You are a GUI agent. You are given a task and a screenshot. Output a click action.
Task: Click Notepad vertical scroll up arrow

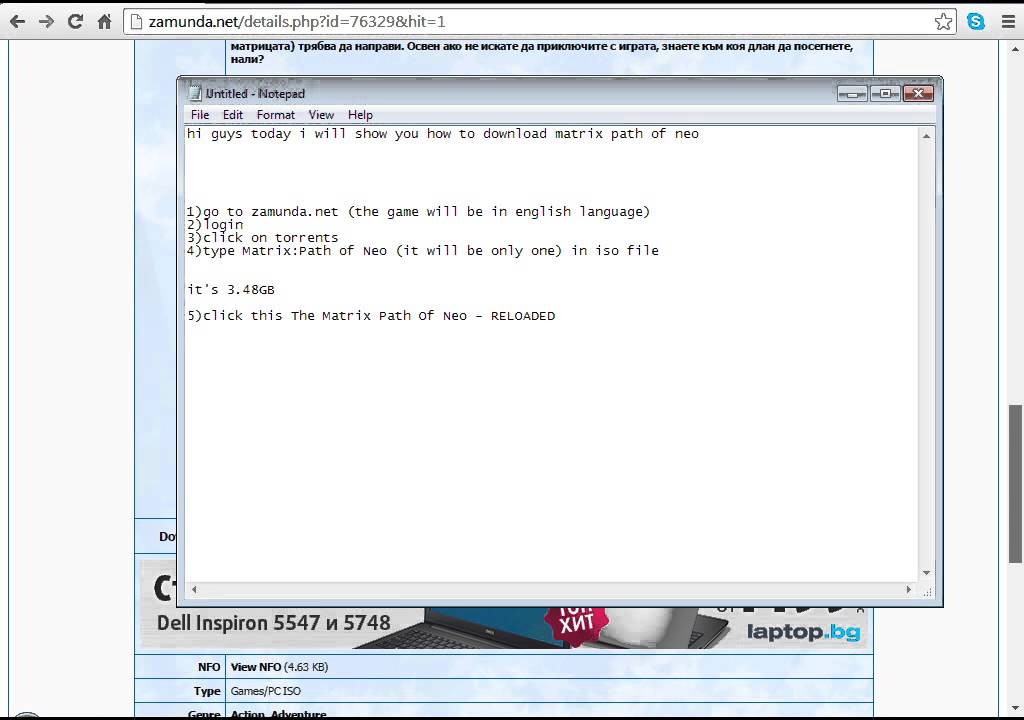pos(926,136)
